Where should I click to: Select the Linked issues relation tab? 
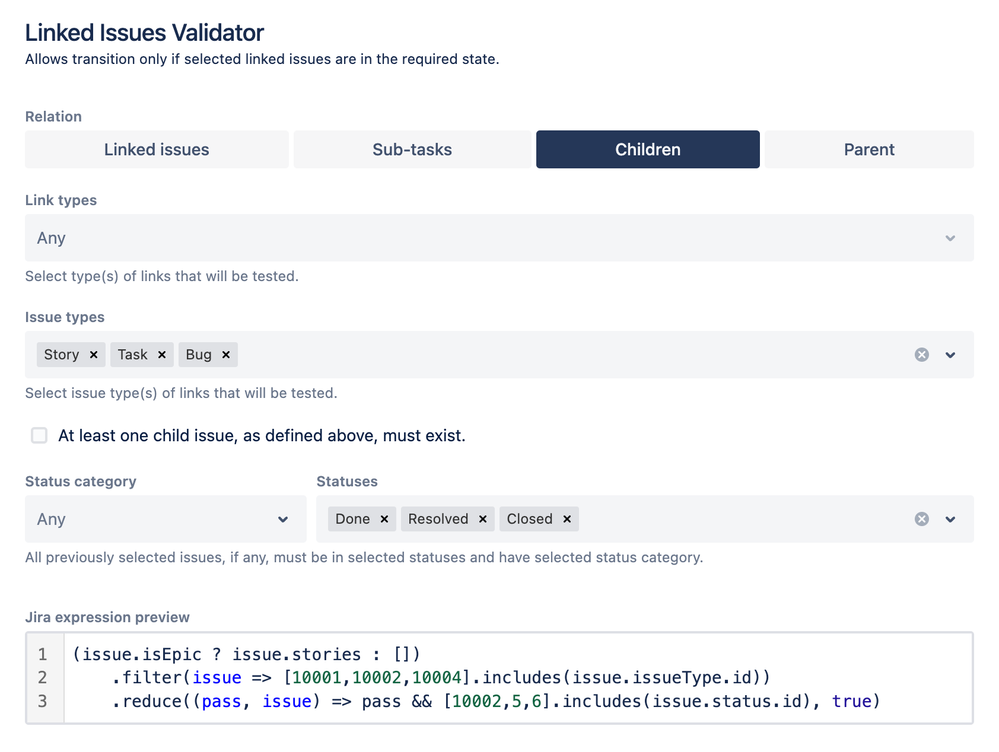(x=157, y=150)
